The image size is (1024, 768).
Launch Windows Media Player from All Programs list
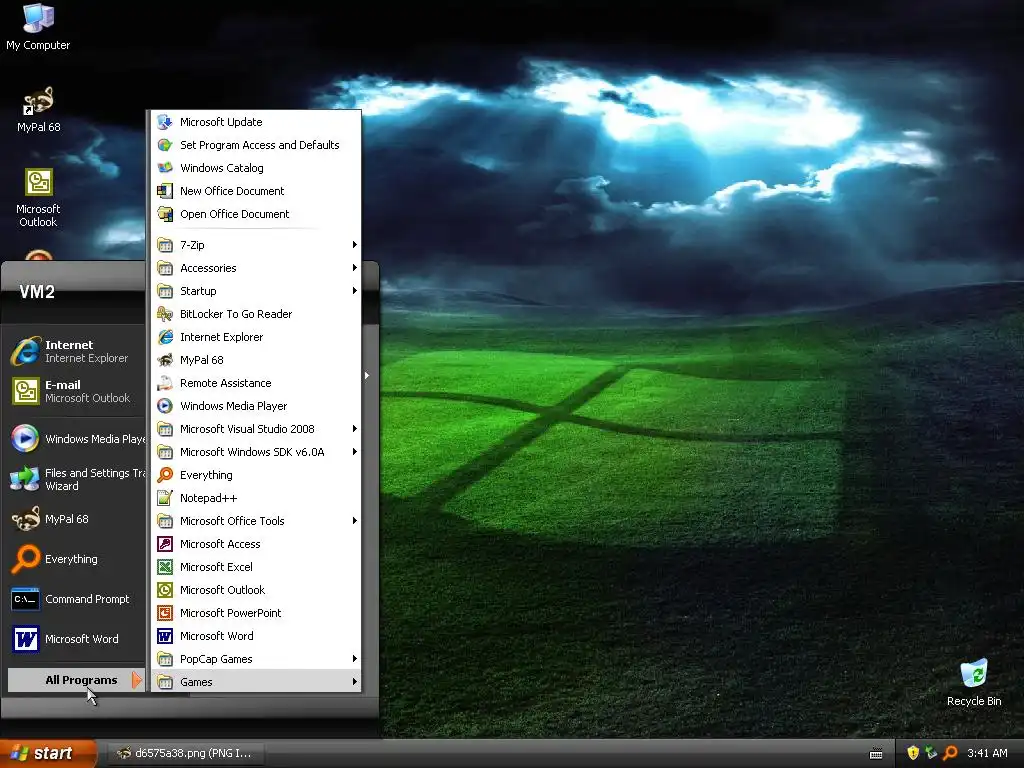[255, 406]
